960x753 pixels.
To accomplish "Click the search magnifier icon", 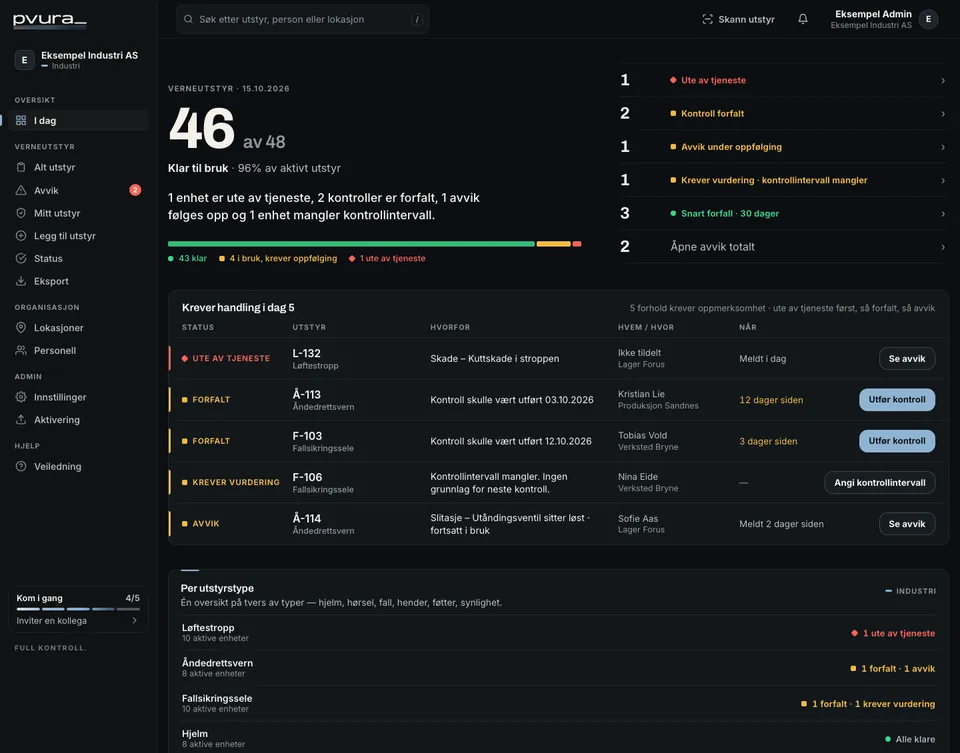I will point(189,19).
